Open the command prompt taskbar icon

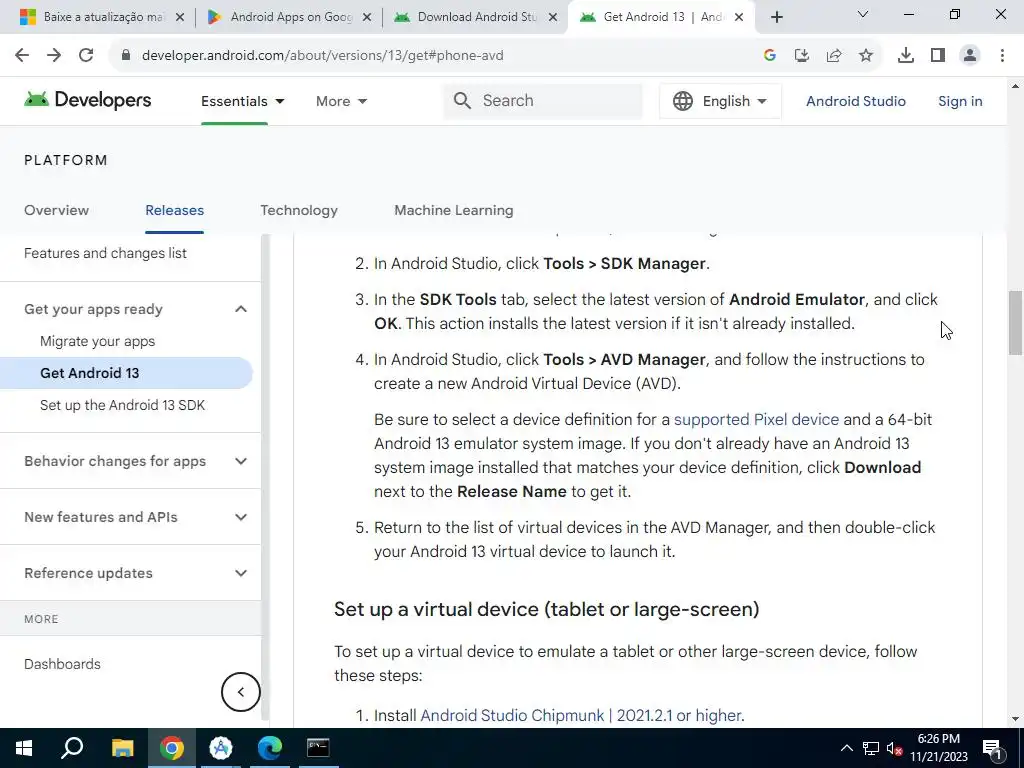319,748
